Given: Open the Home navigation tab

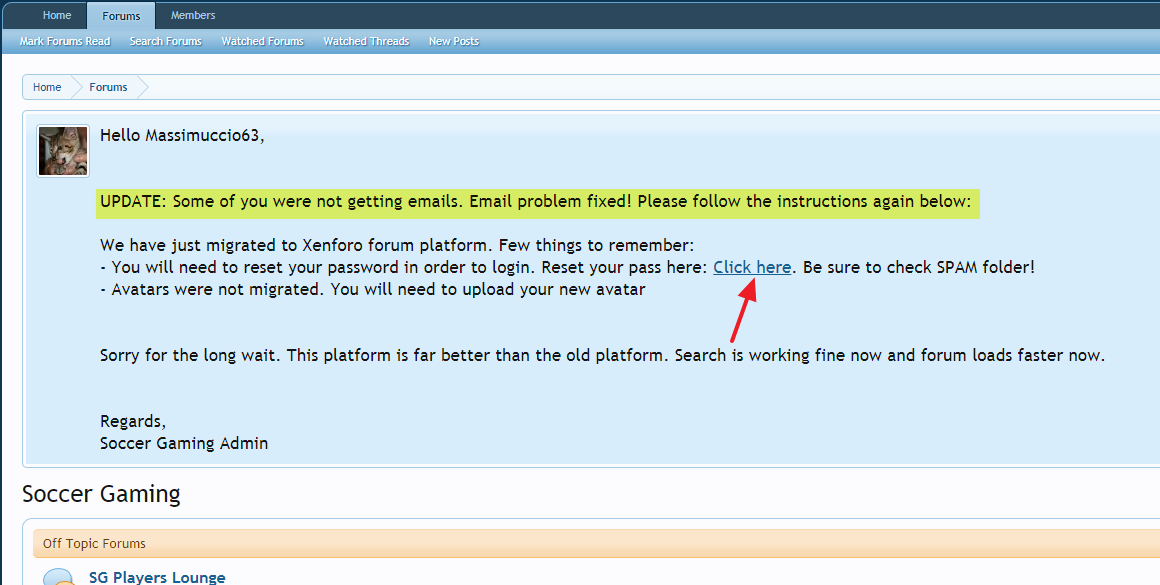Looking at the screenshot, I should 57,15.
